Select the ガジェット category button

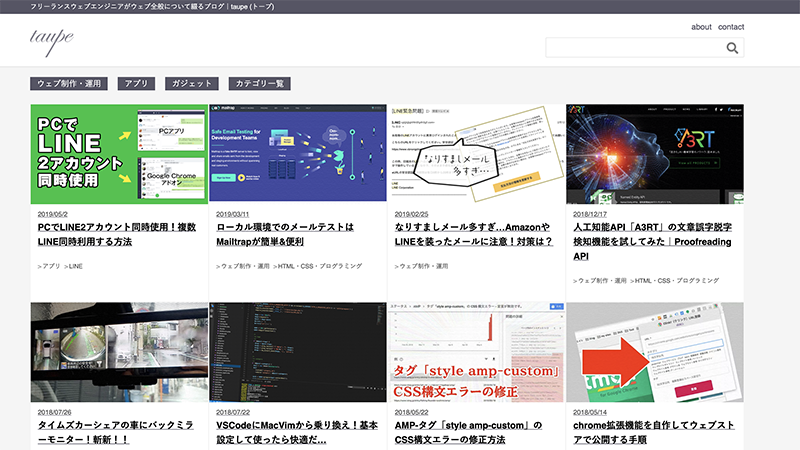(192, 84)
